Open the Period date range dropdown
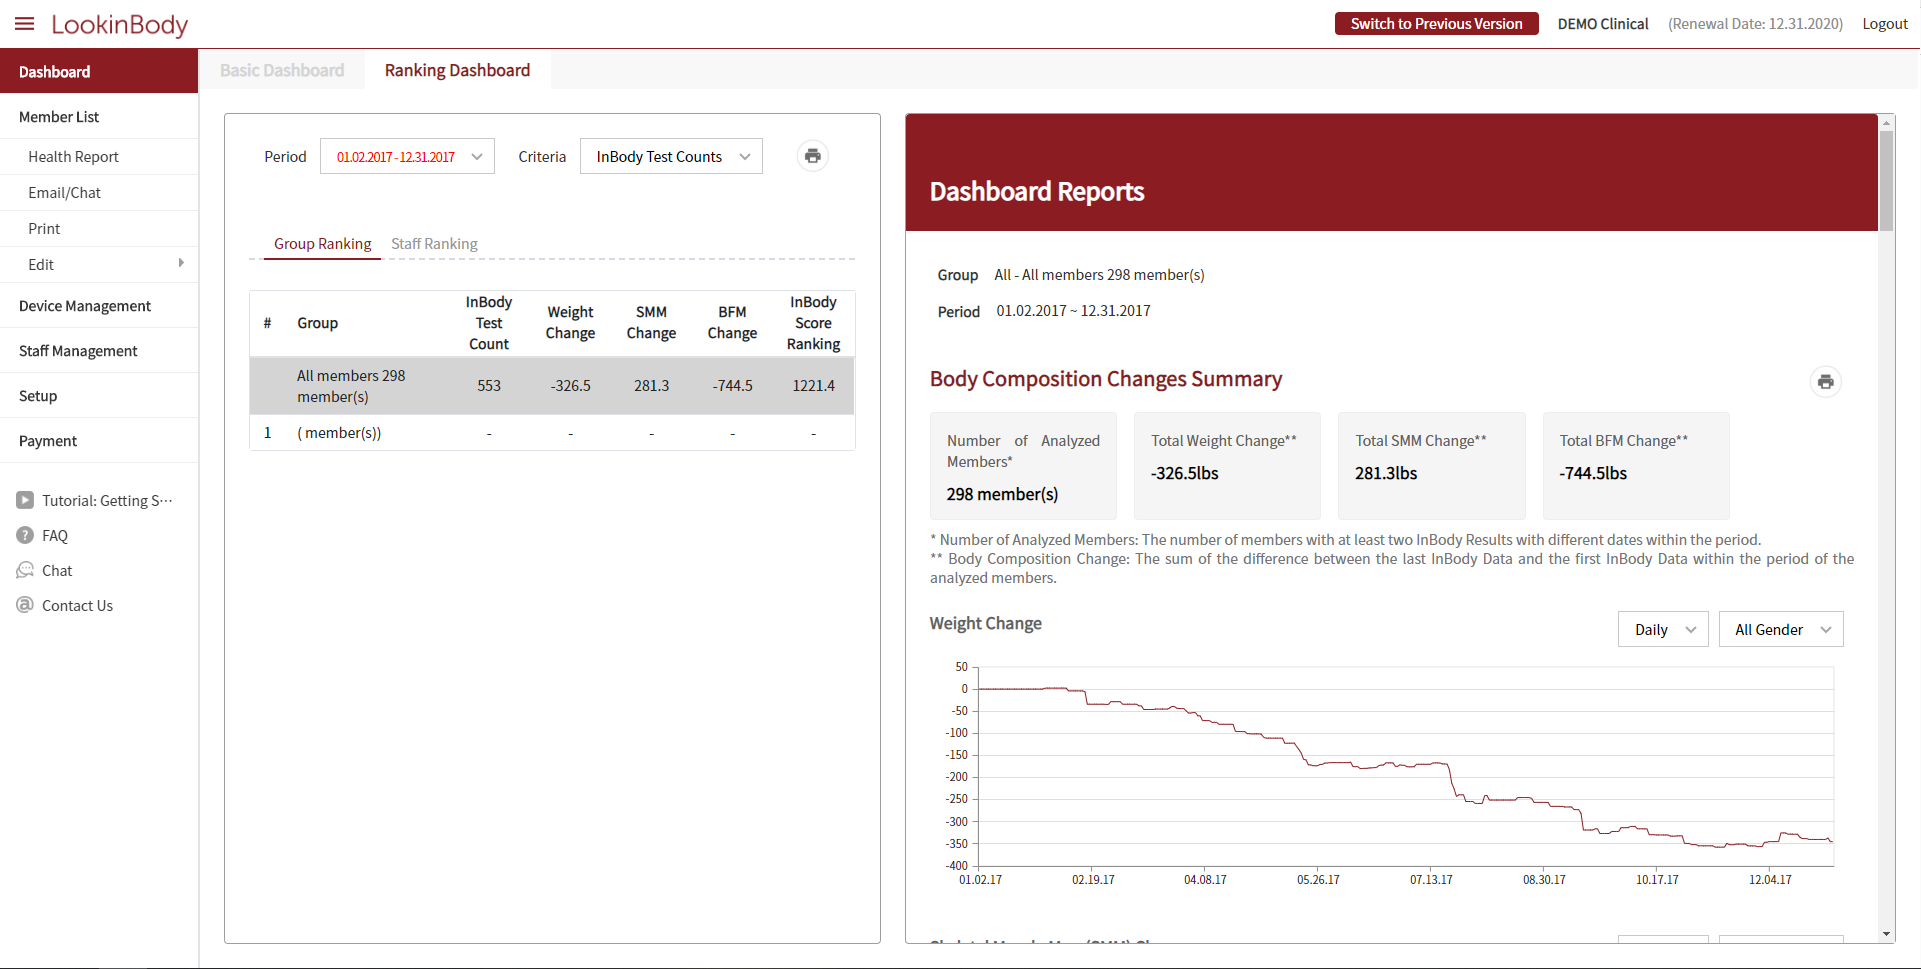 click(407, 156)
